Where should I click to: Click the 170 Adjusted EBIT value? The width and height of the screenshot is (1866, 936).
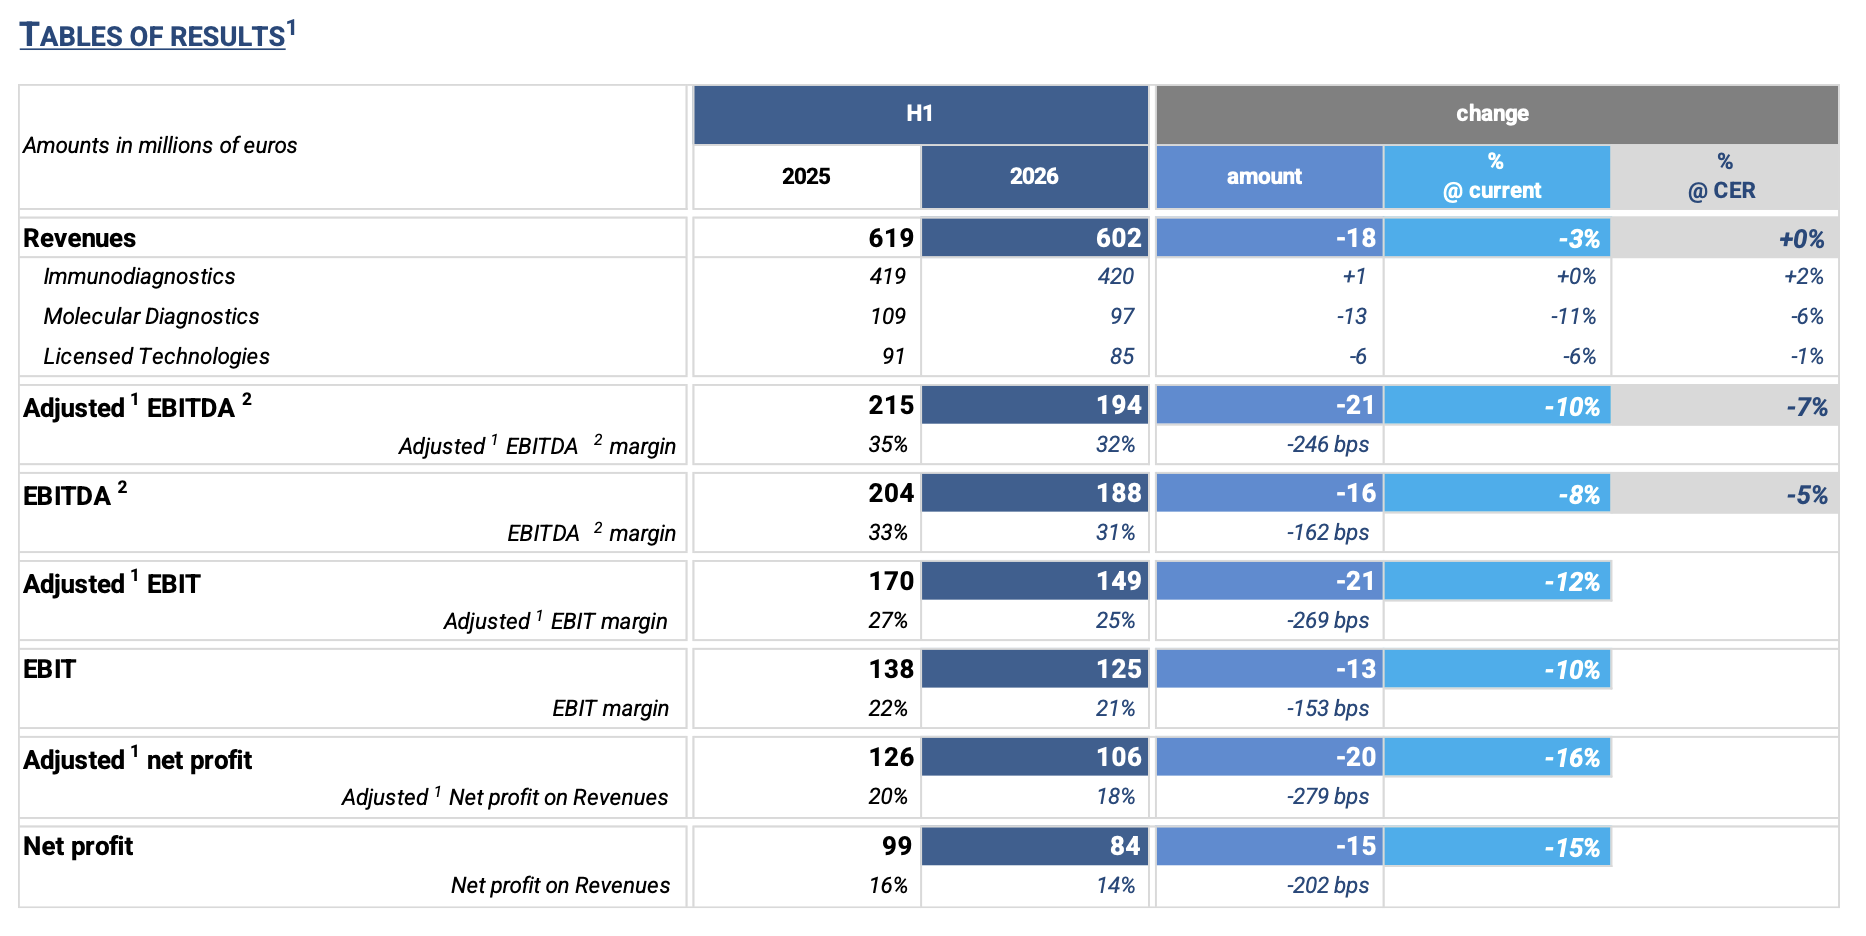(891, 581)
